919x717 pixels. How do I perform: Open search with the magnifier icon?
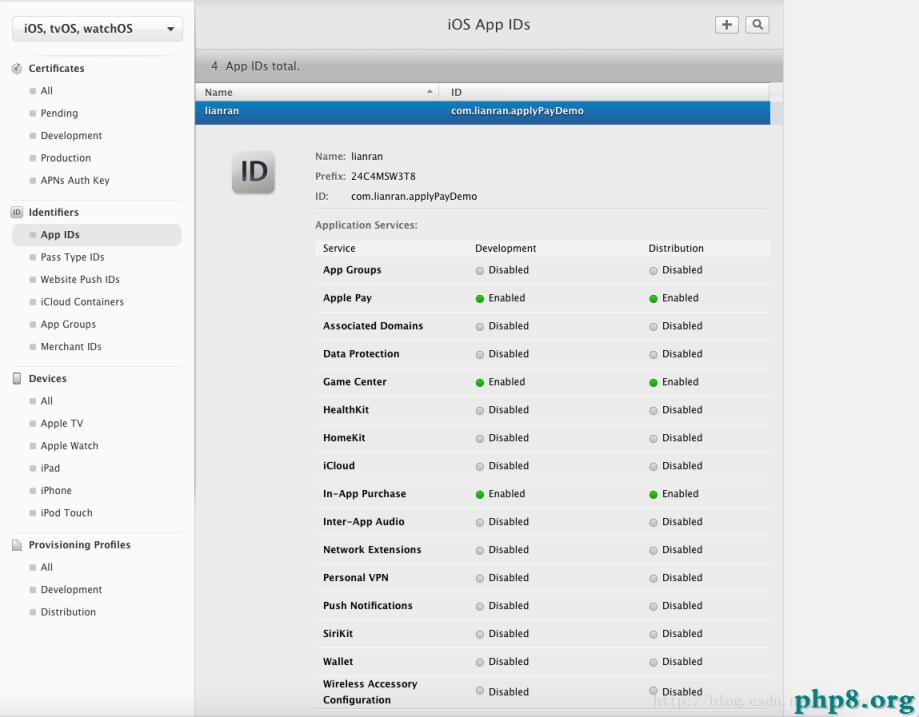click(x=757, y=25)
